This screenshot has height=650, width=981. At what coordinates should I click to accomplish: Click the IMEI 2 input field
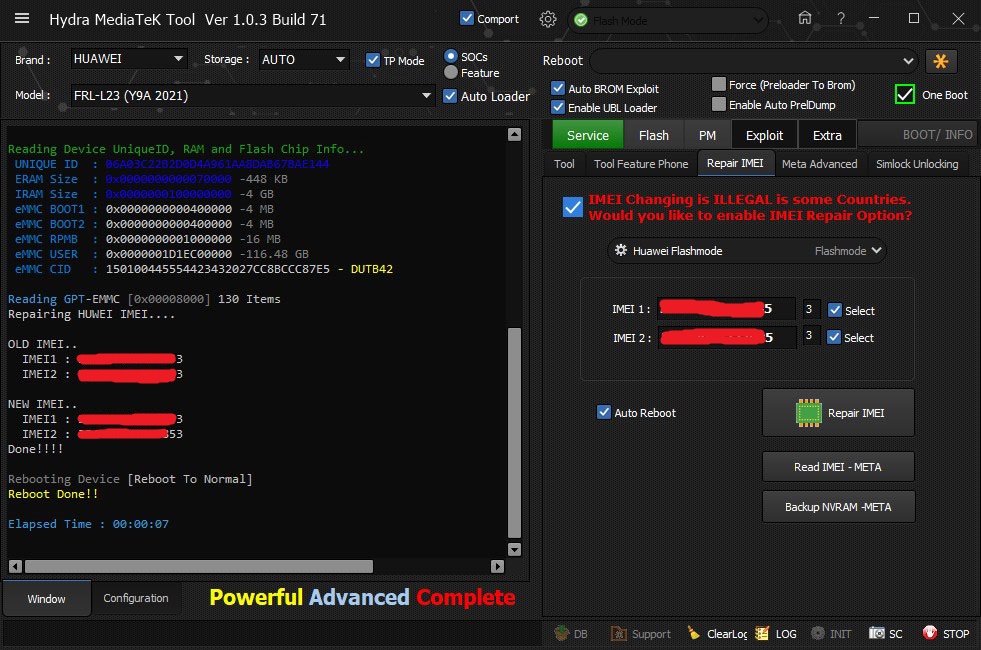726,337
